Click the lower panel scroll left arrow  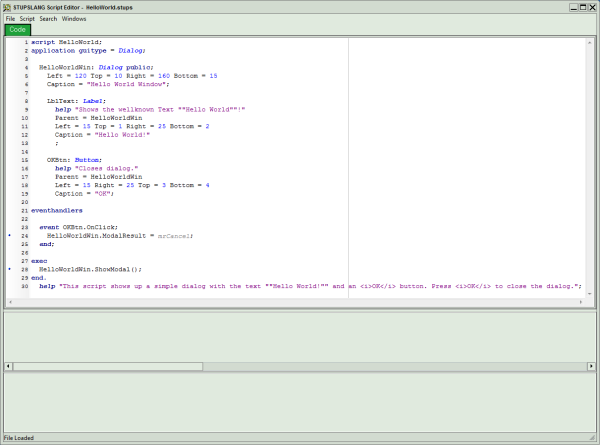[x=8, y=366]
